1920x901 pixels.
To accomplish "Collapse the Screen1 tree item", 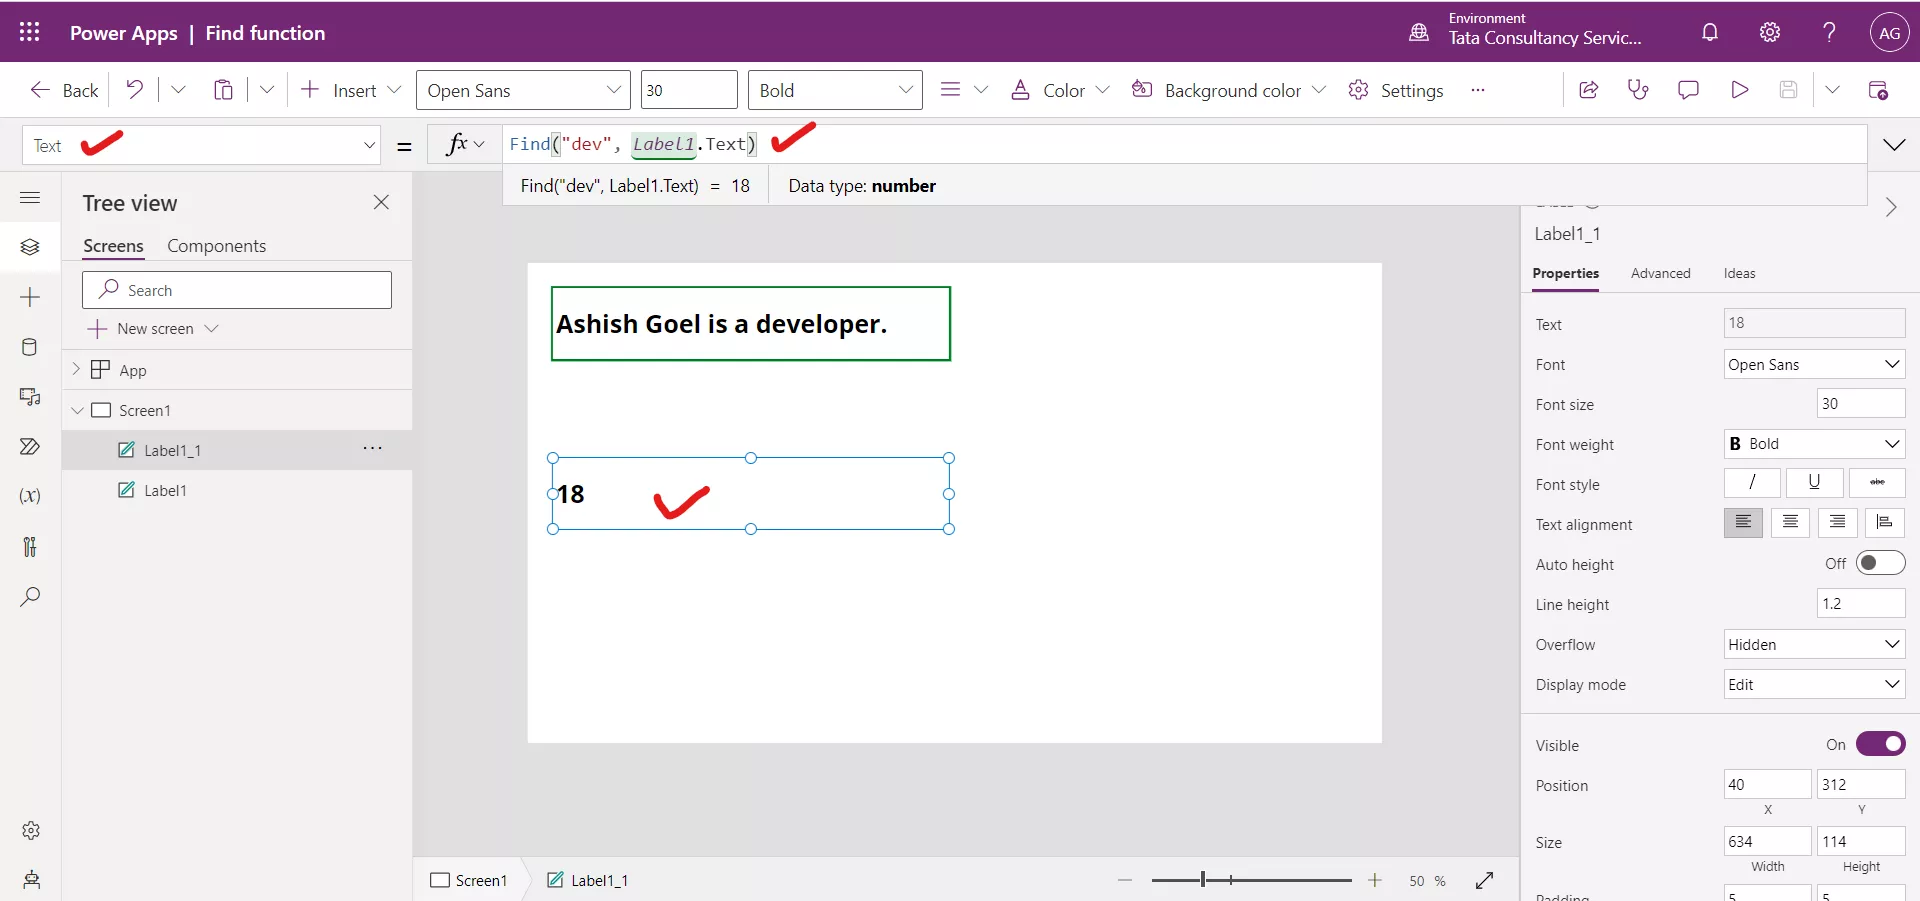I will tap(78, 410).
